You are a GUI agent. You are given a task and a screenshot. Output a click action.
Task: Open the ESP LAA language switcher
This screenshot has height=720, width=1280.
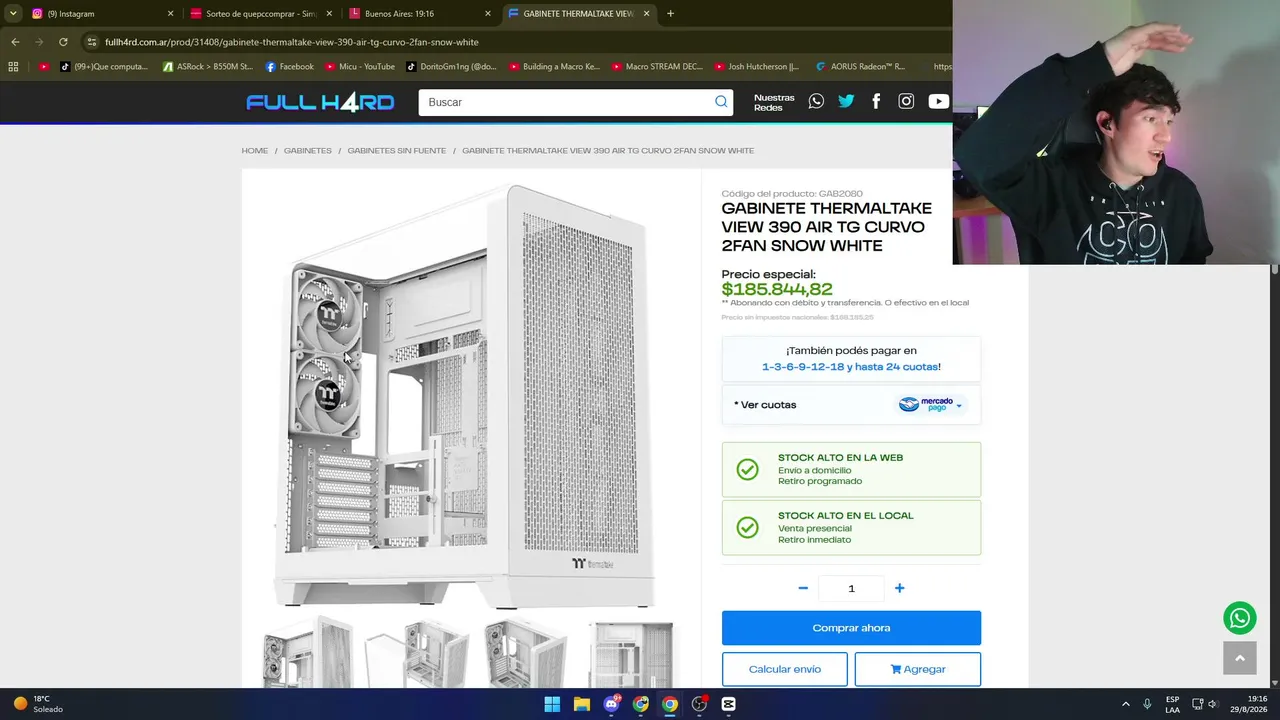(x=1172, y=704)
